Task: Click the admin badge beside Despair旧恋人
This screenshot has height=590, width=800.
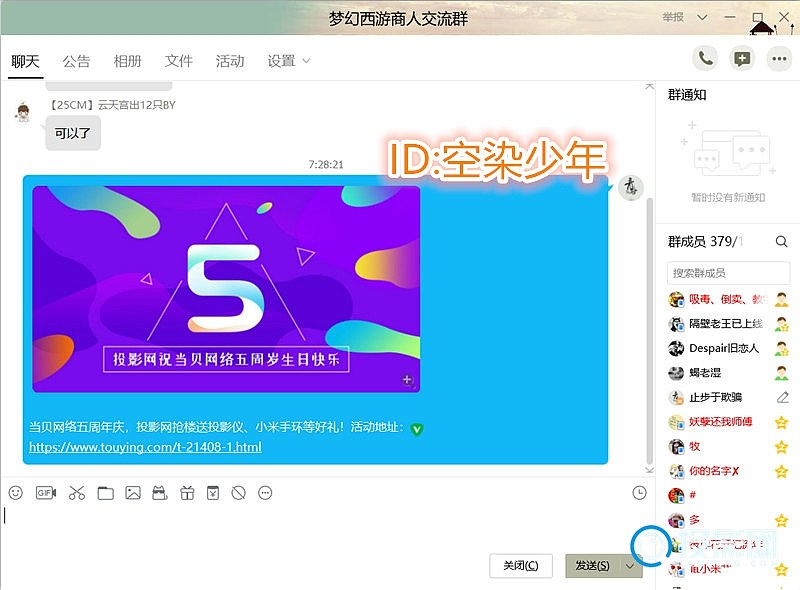Action: pyautogui.click(x=781, y=348)
